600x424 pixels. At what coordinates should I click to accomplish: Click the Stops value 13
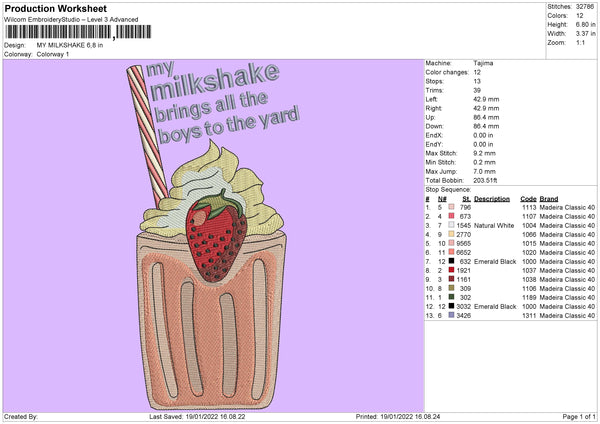tap(477, 81)
